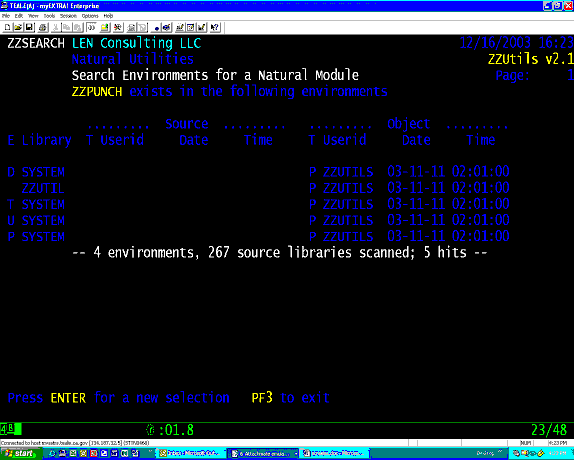
Task: Click the yellow note toolbar icon
Action: 105,28
